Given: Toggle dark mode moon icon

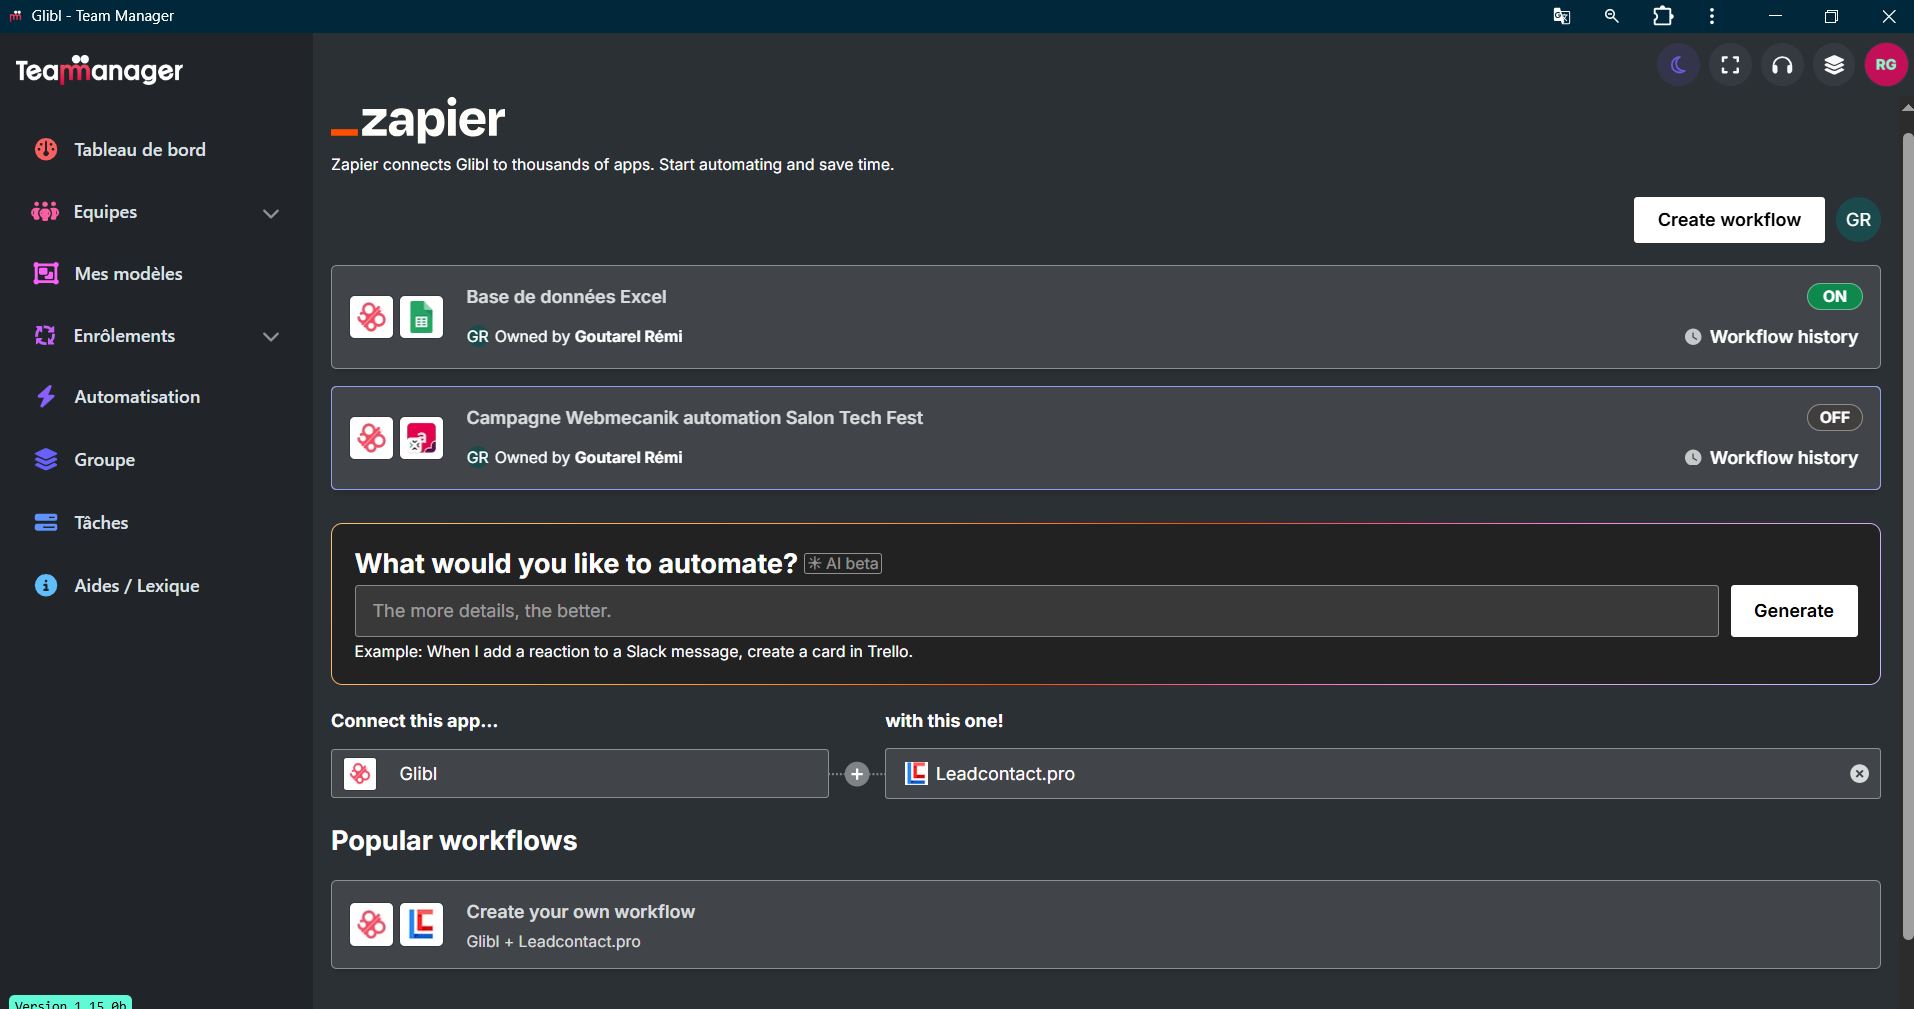Looking at the screenshot, I should (1678, 66).
